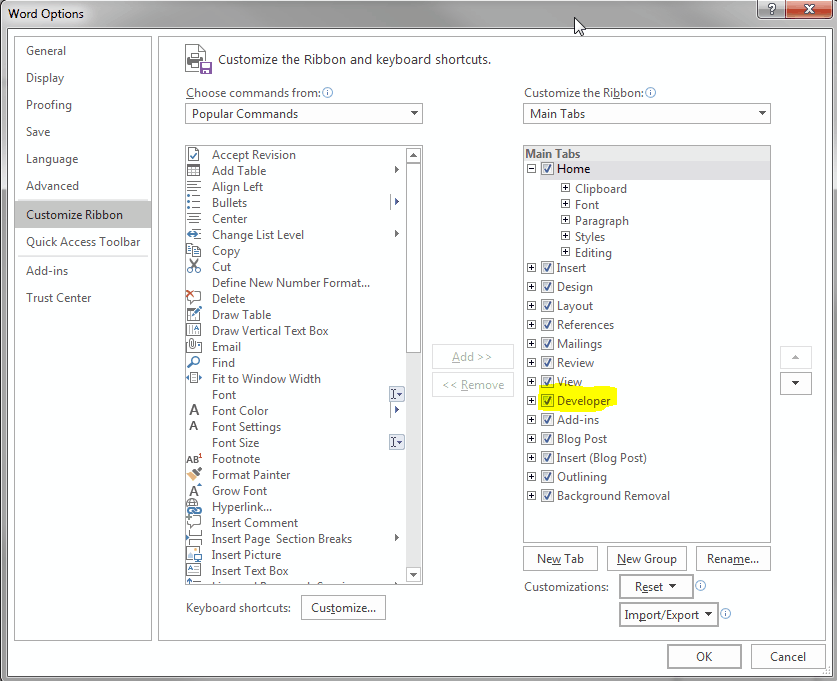Screen dimensions: 837x681
Task: Click the Insert Text Box icon
Action: [194, 570]
